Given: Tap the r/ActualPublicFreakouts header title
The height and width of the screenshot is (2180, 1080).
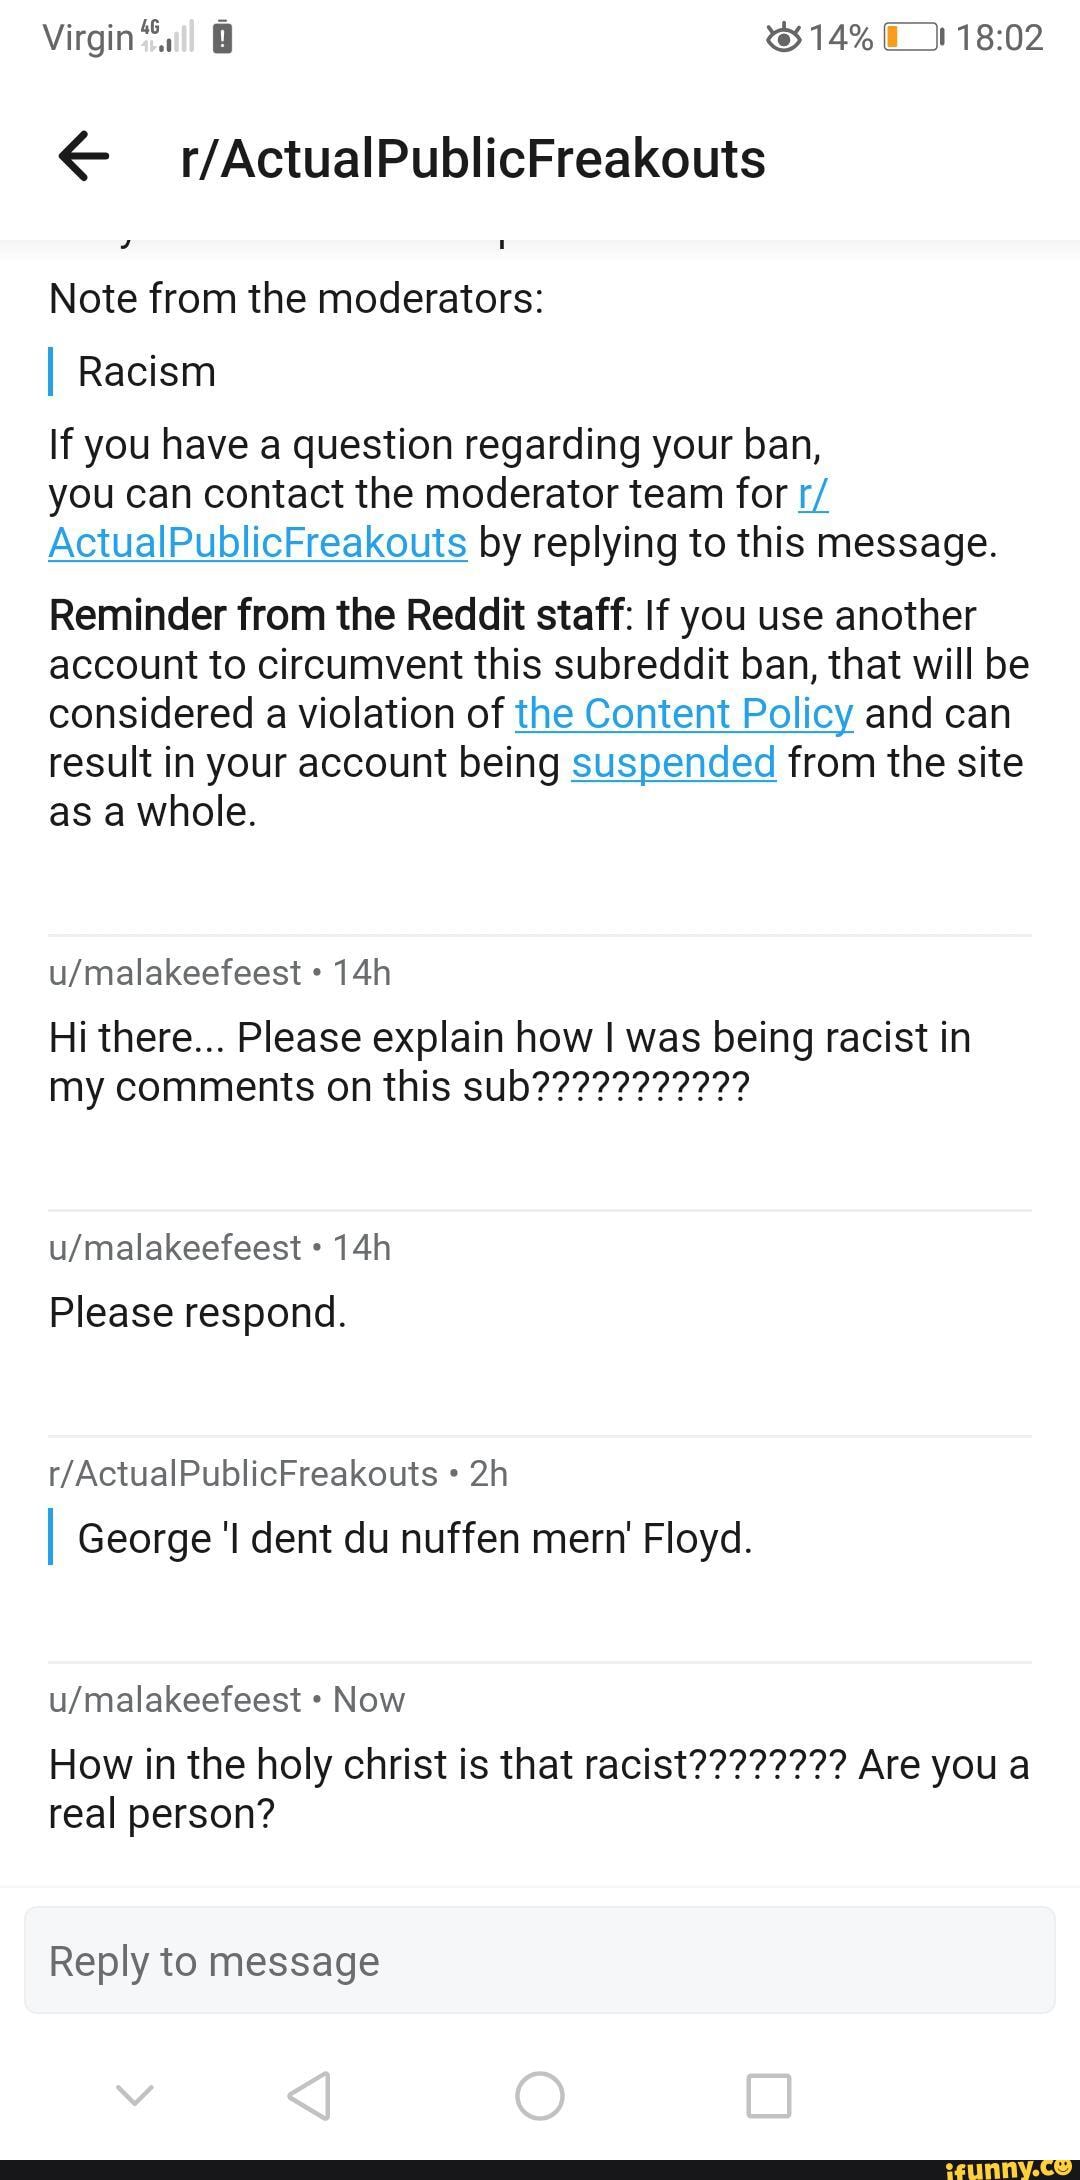Looking at the screenshot, I should click(x=472, y=159).
